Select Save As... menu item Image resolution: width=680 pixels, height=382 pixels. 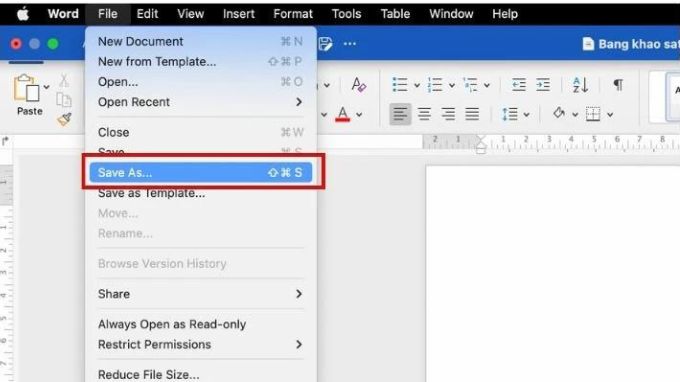pos(200,173)
